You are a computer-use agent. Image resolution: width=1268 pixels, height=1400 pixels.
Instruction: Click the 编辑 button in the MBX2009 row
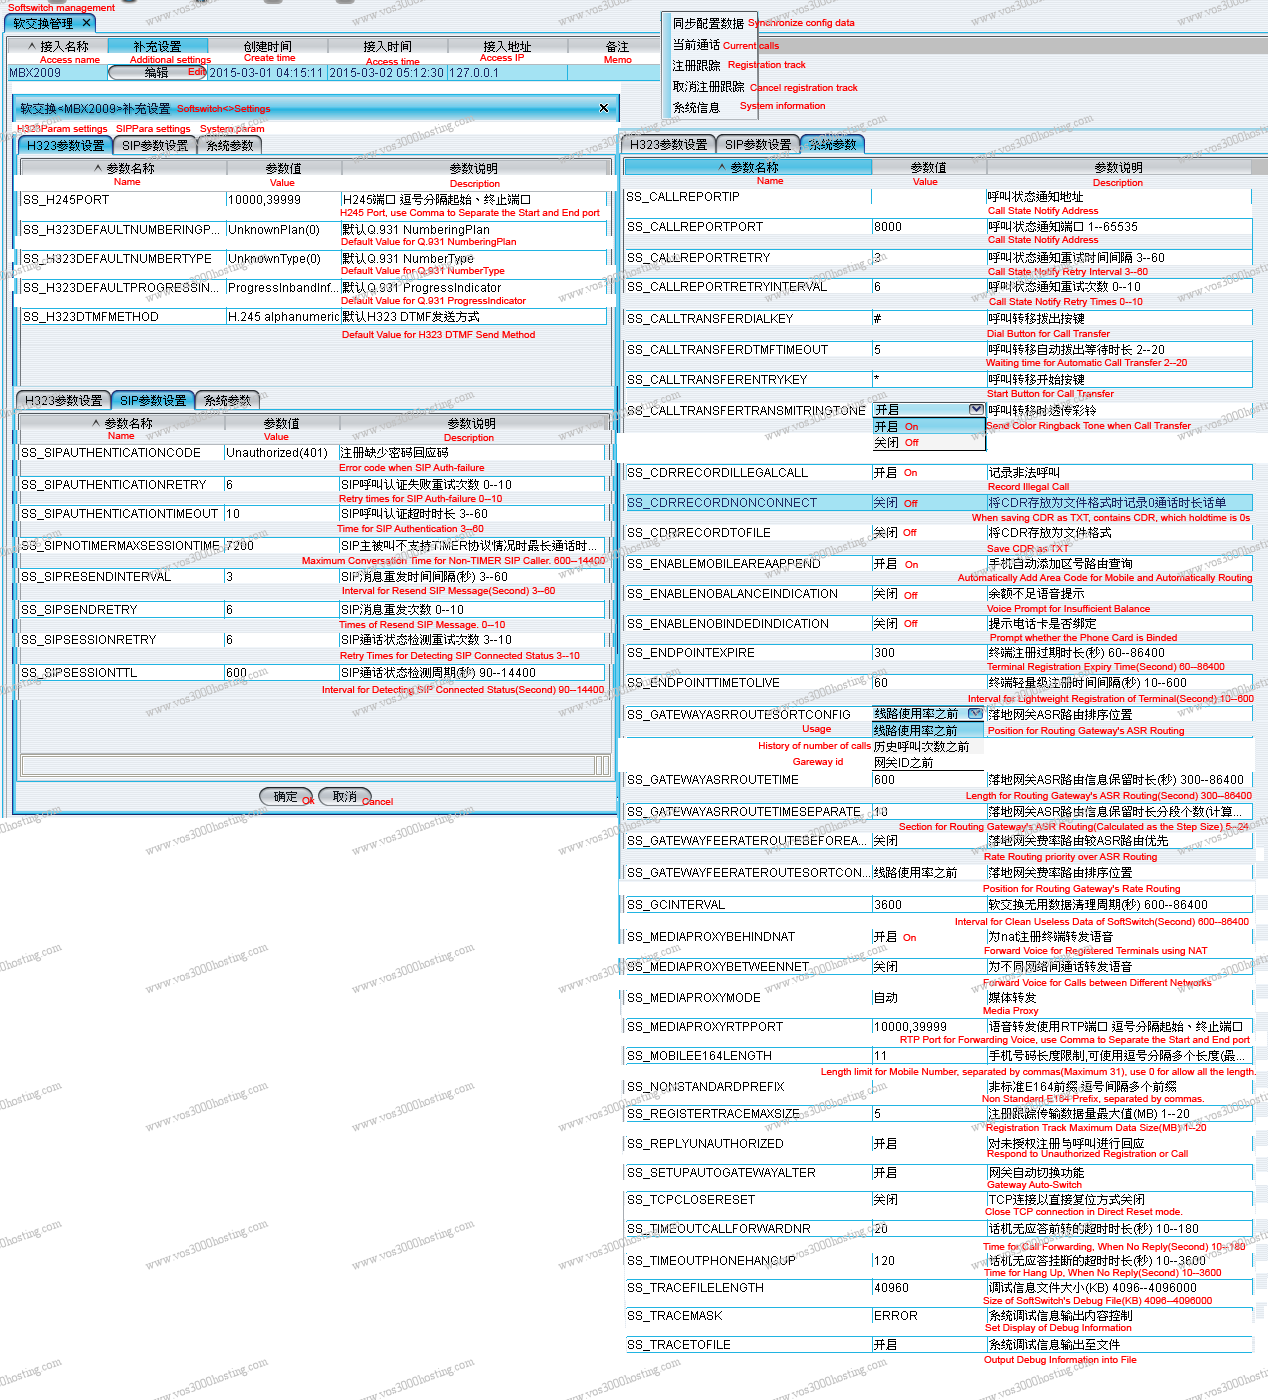pos(157,73)
